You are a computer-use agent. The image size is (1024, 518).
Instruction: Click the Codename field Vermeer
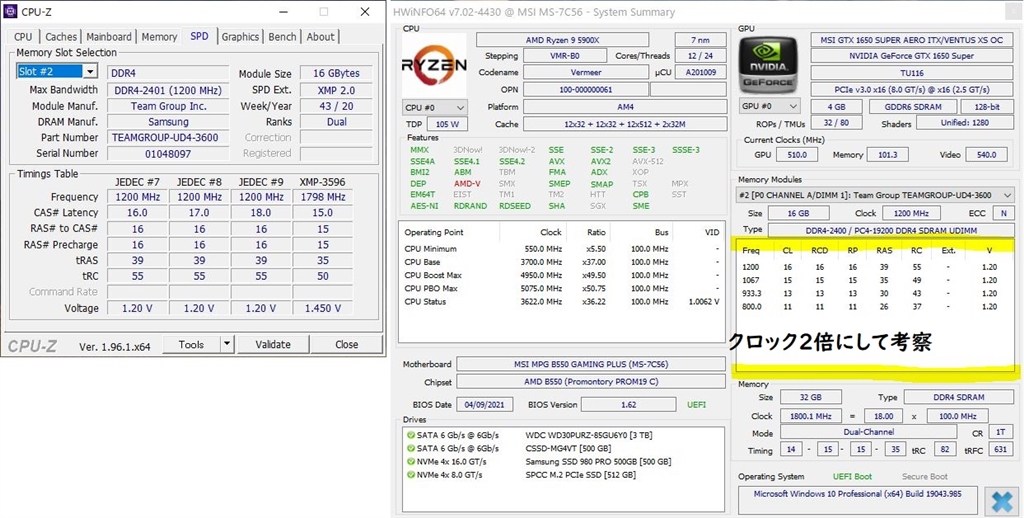586,73
